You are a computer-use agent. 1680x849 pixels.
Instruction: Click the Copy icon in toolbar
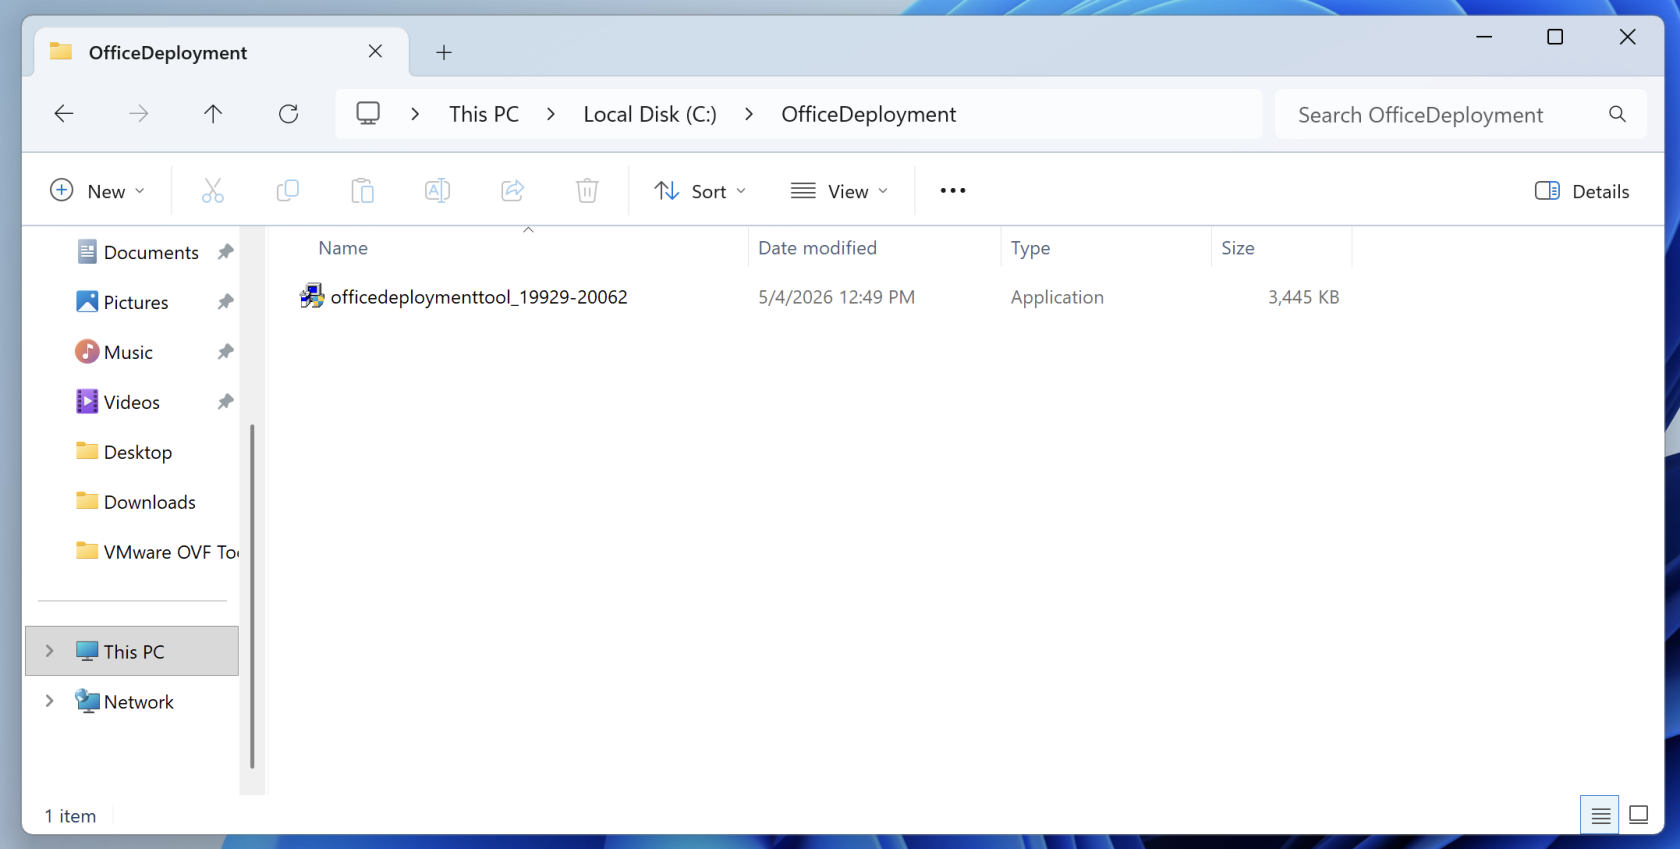click(x=288, y=191)
